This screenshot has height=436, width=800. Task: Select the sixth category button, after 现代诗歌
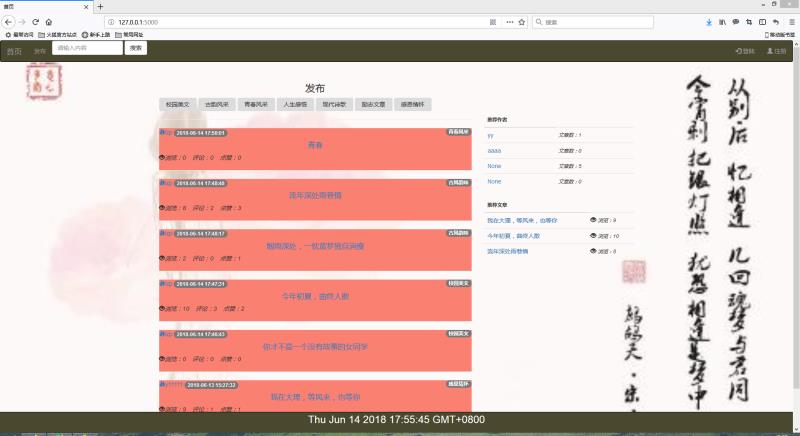pos(373,105)
